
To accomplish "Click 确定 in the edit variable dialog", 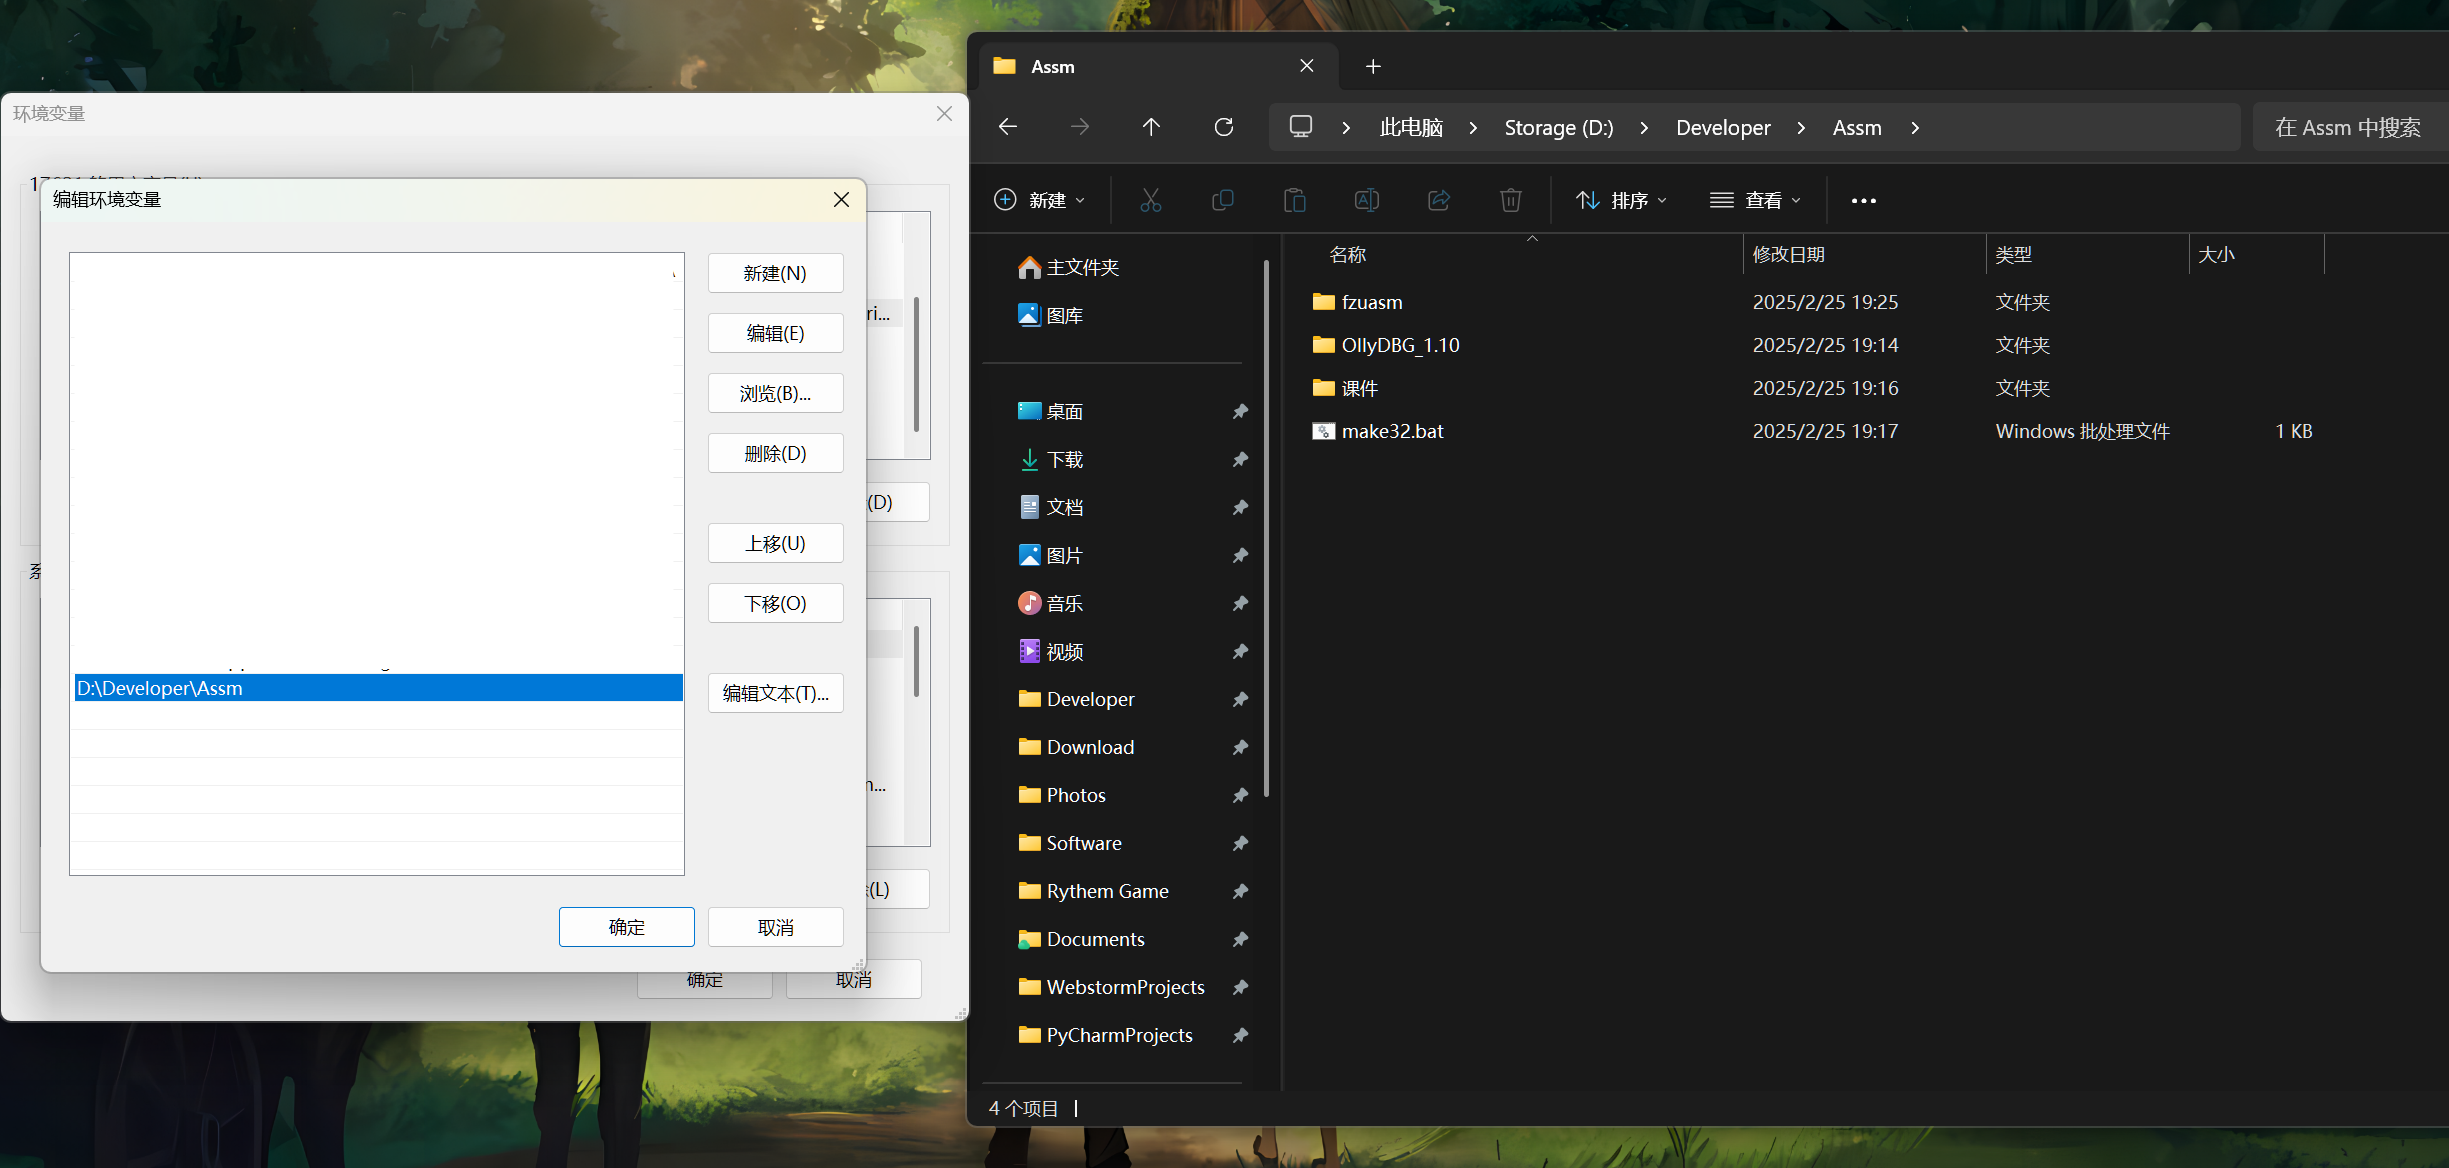I will tap(626, 927).
